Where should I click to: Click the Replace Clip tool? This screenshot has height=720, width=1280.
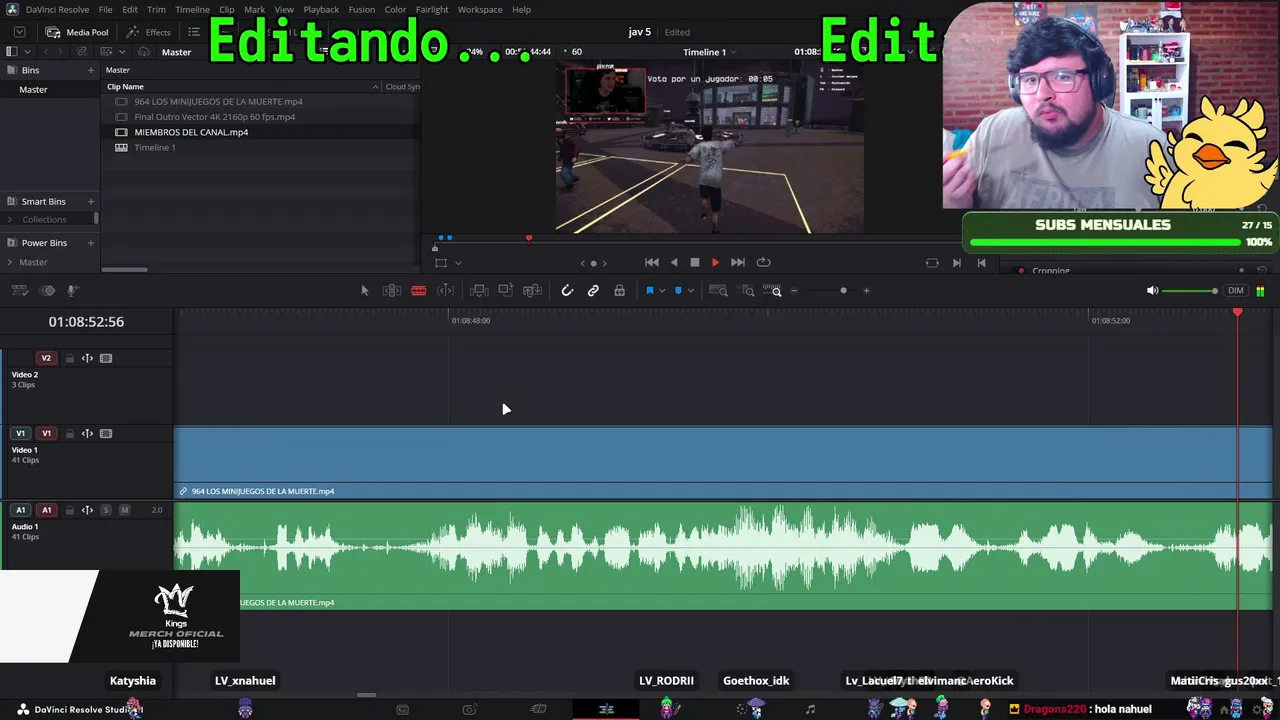click(x=533, y=291)
